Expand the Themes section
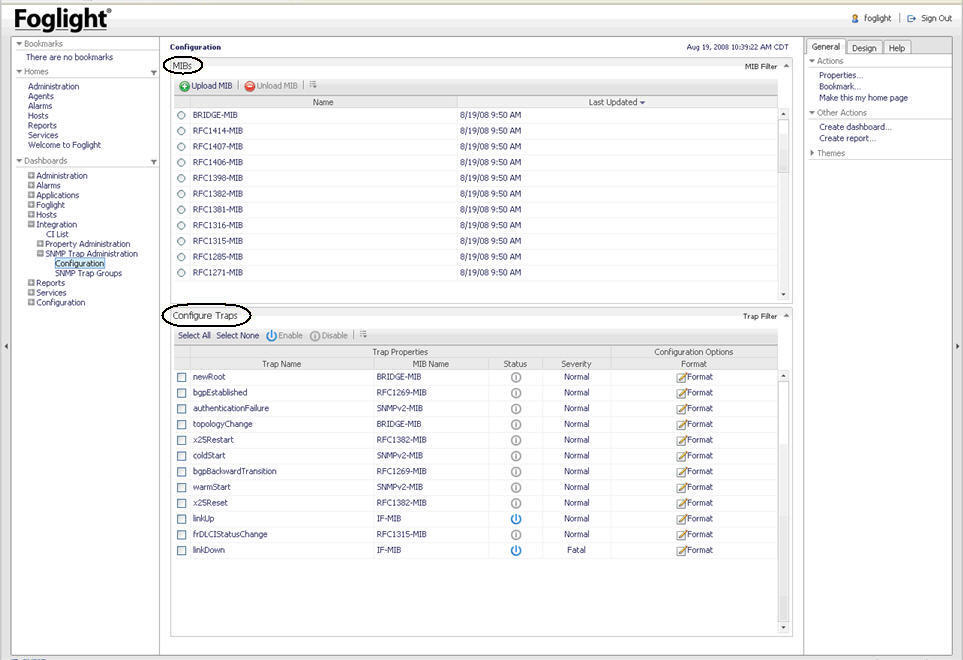The width and height of the screenshot is (963, 660). (x=813, y=153)
